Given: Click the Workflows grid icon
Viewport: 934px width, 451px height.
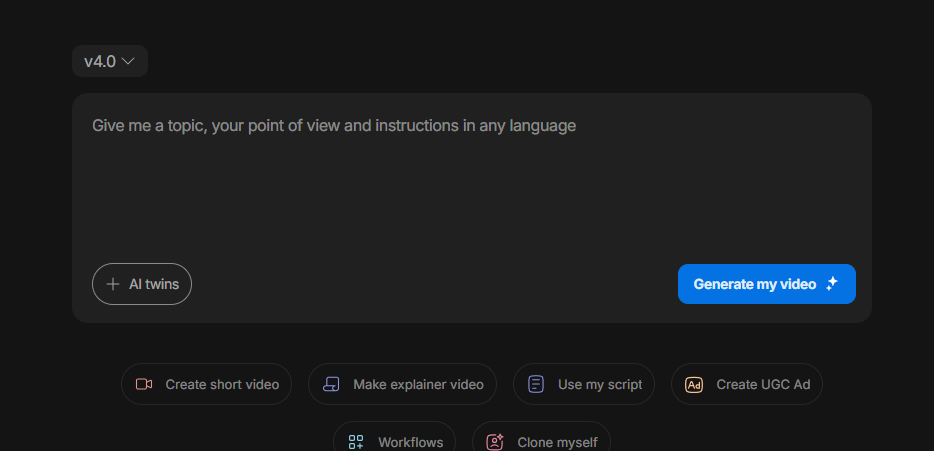Looking at the screenshot, I should pyautogui.click(x=355, y=441).
